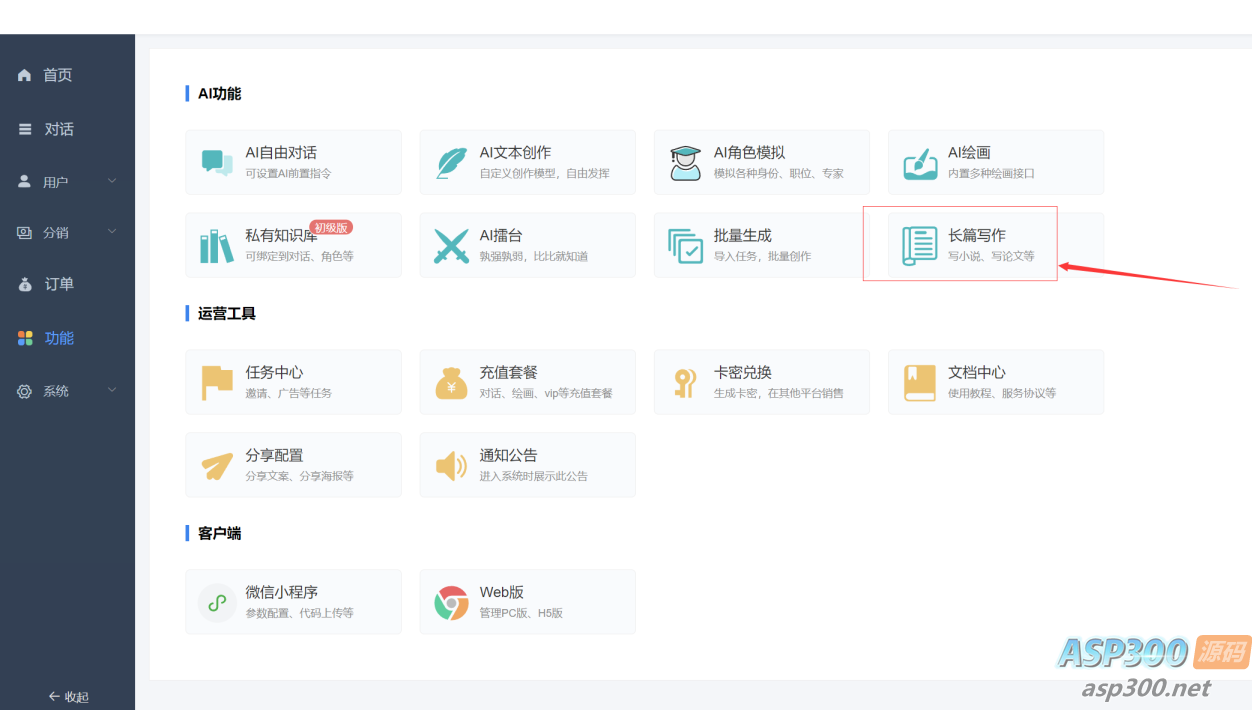Click the 卡密兑换 key icon

click(685, 382)
